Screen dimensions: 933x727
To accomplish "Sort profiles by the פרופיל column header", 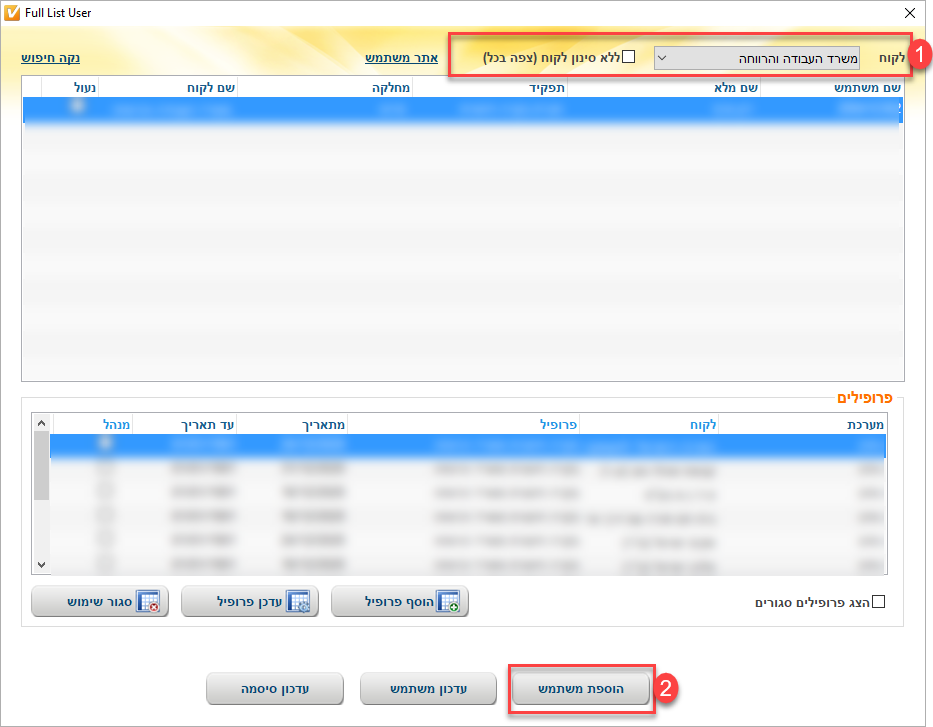I will 560,424.
